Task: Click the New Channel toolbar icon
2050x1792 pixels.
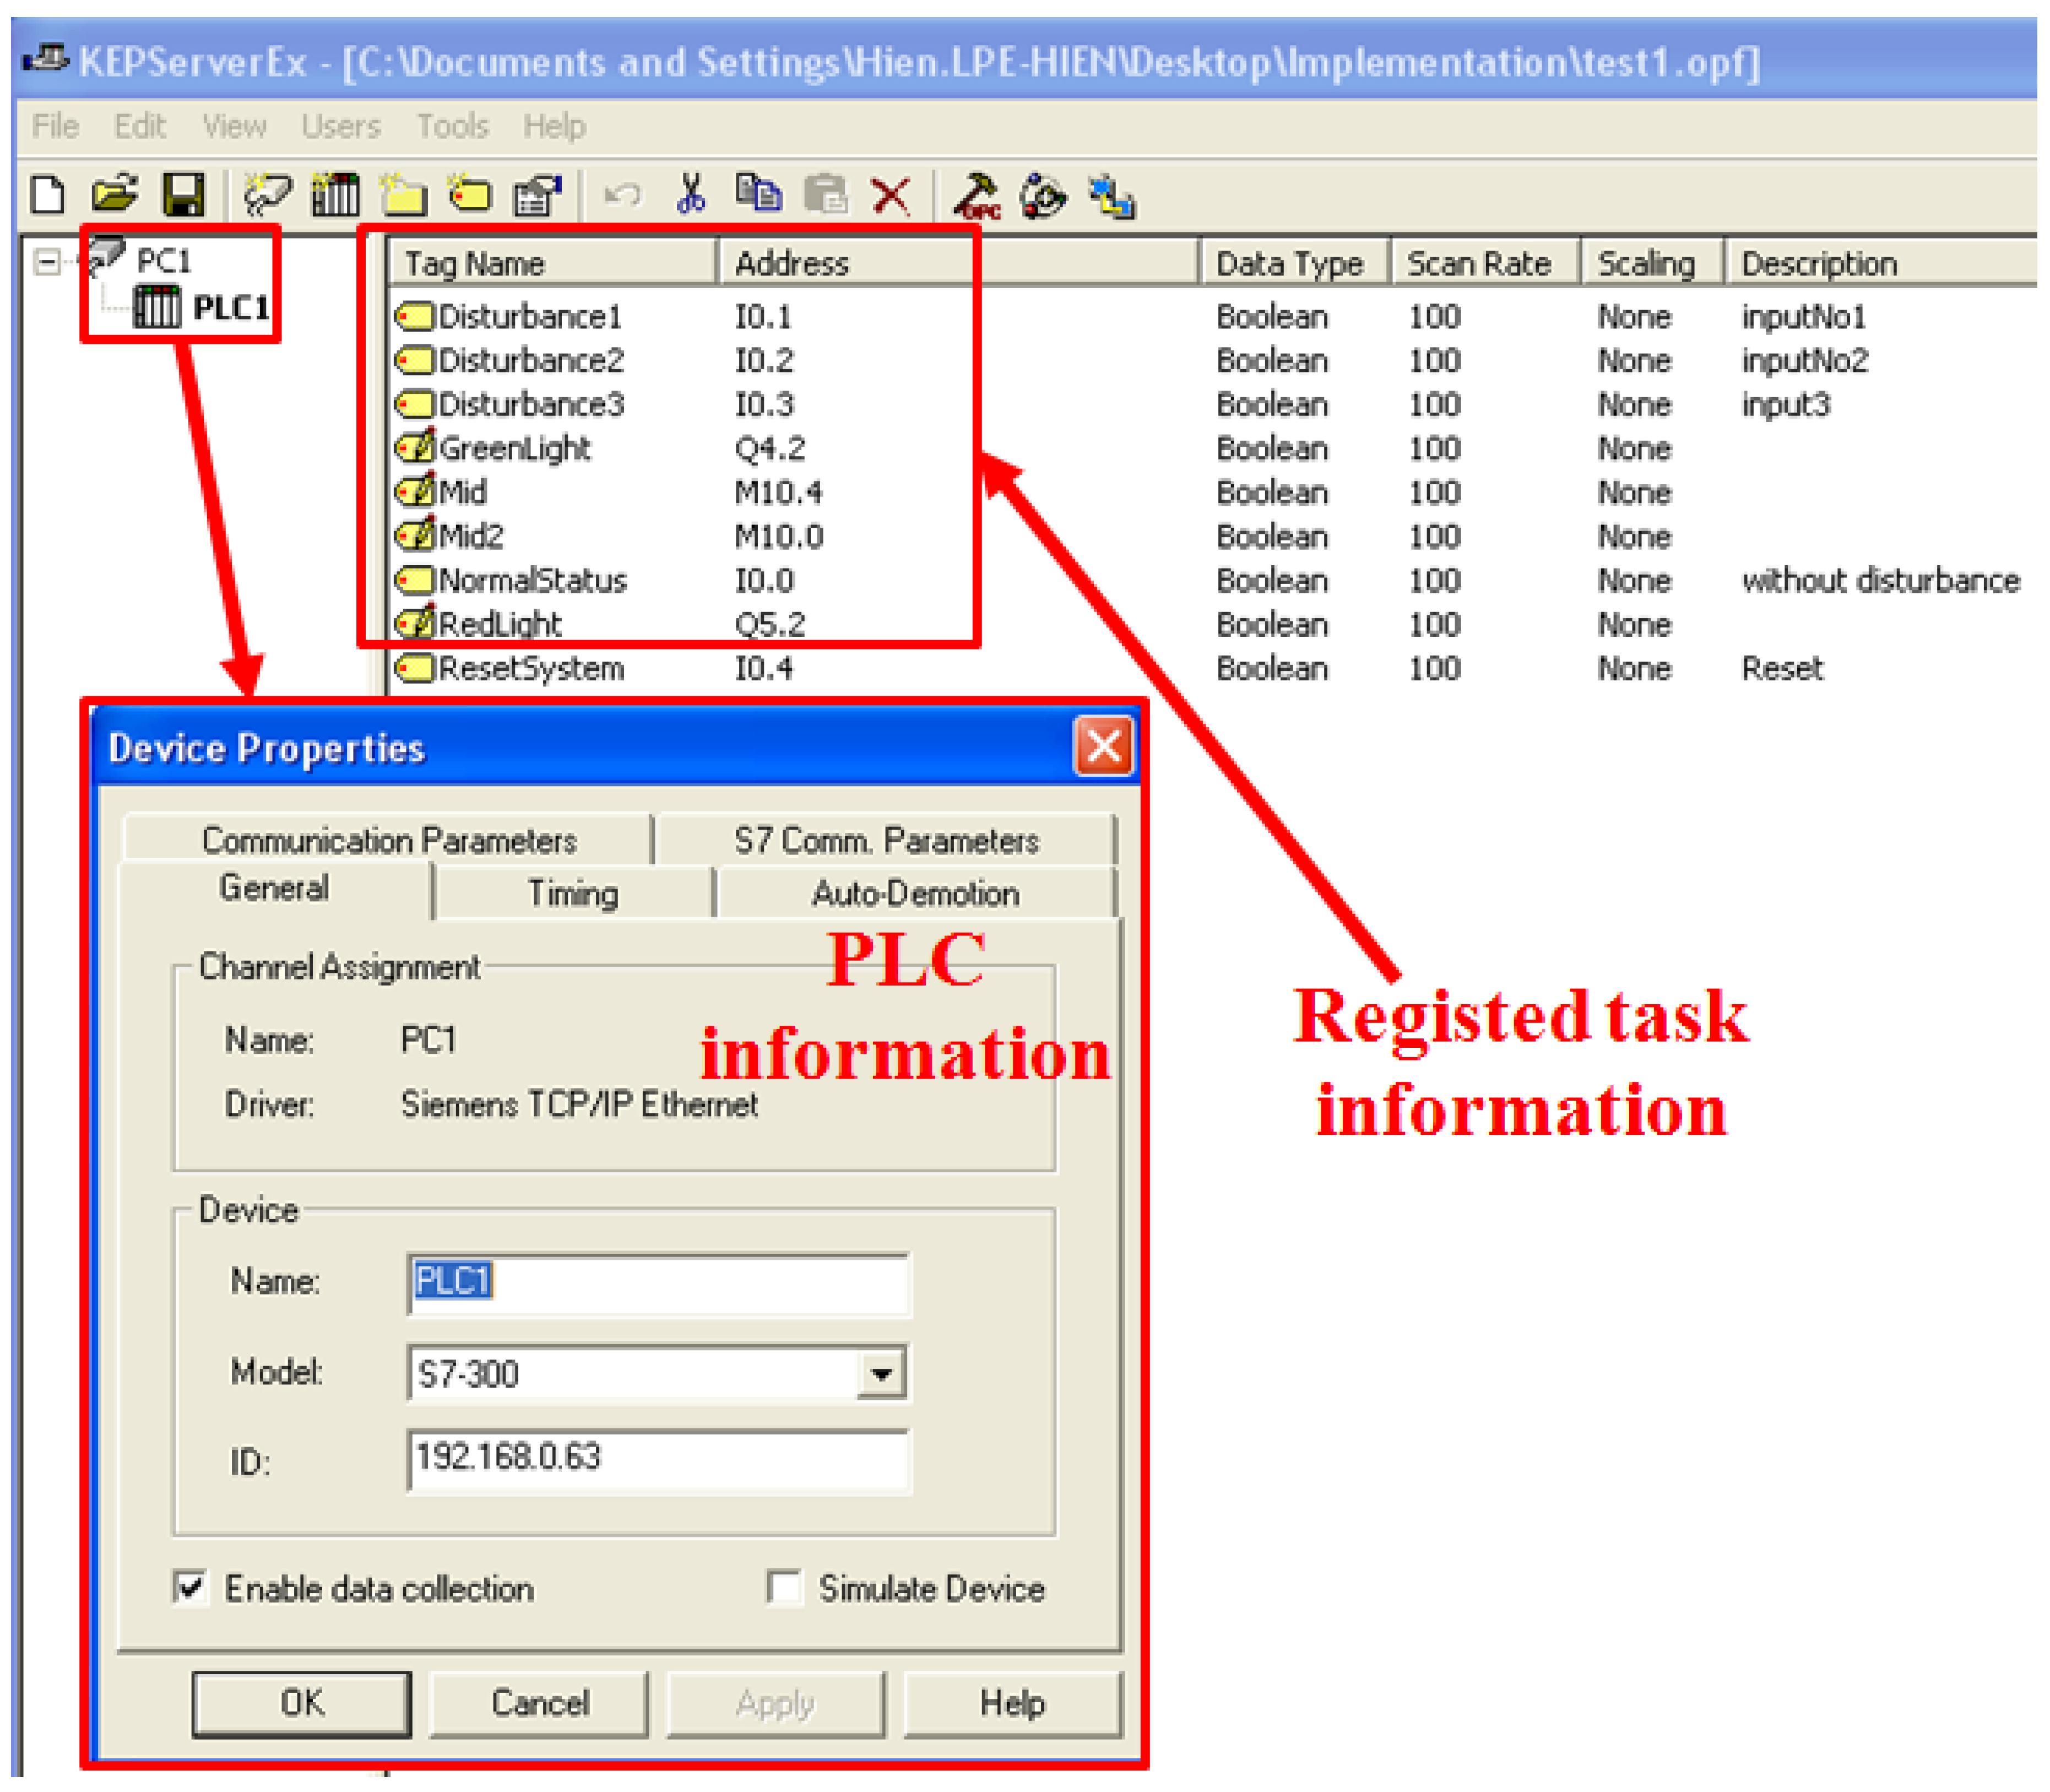Action: (268, 194)
